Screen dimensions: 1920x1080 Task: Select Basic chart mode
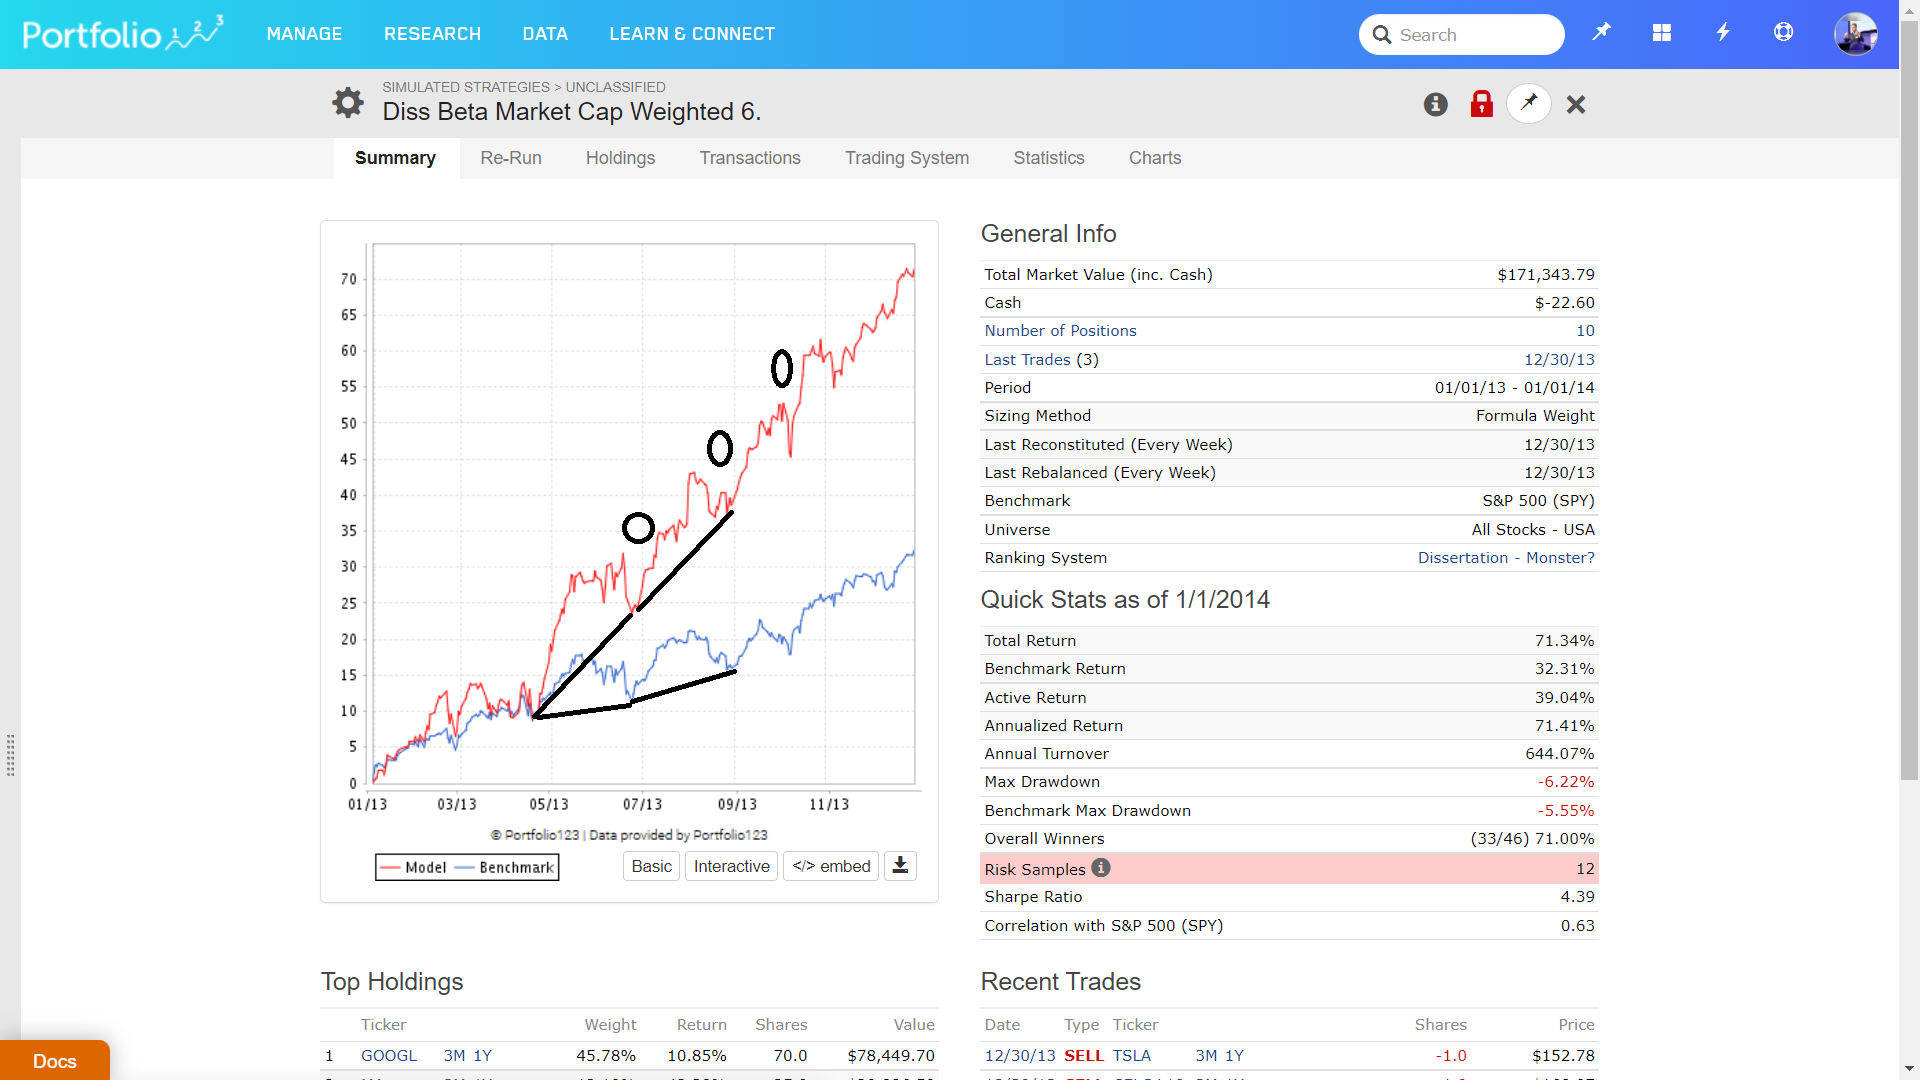tap(652, 866)
